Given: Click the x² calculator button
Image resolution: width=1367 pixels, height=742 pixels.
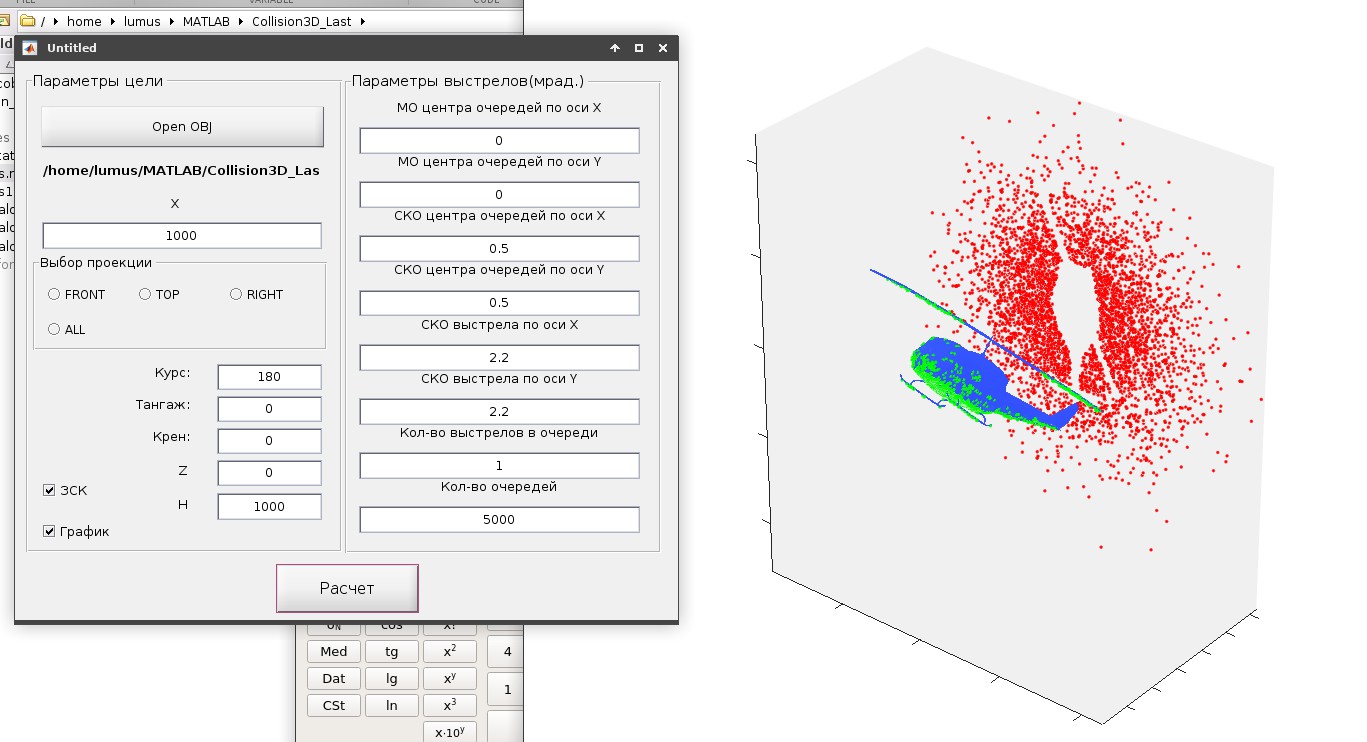Looking at the screenshot, I should pyautogui.click(x=450, y=652).
